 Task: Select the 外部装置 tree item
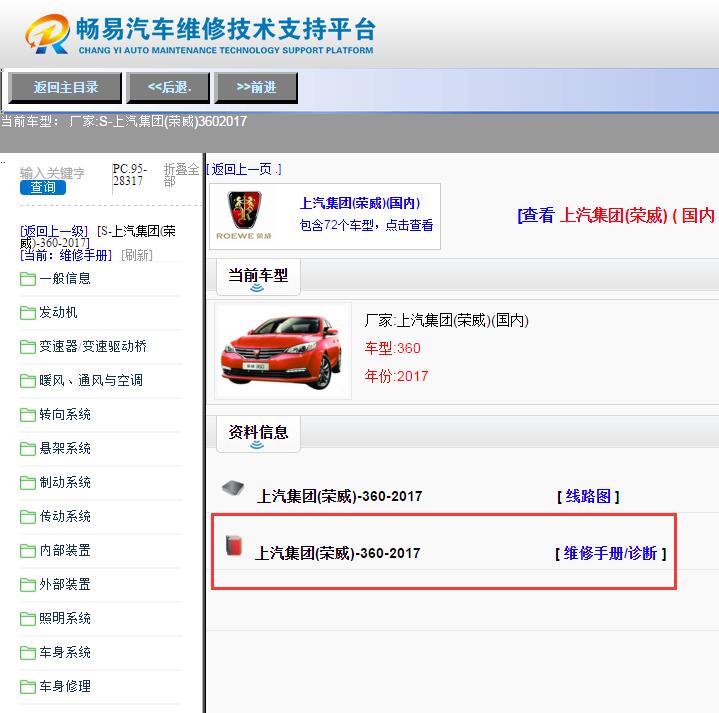click(x=65, y=584)
